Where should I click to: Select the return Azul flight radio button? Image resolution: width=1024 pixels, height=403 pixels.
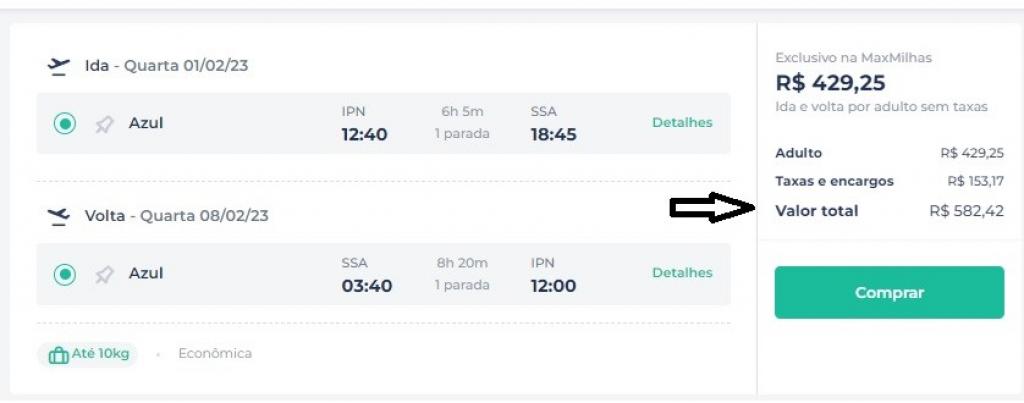coord(65,274)
